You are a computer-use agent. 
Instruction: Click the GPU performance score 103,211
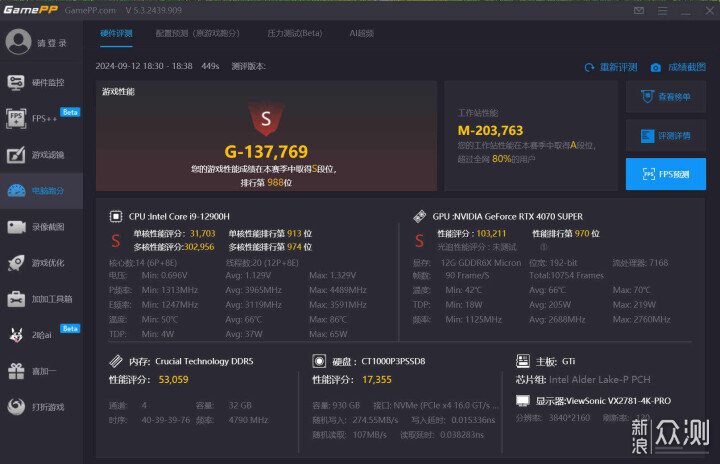(491, 233)
